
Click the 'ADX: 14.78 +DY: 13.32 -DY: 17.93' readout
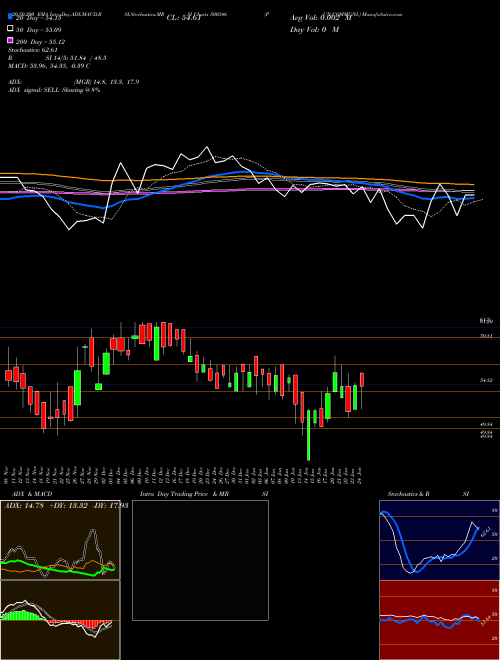click(x=66, y=505)
